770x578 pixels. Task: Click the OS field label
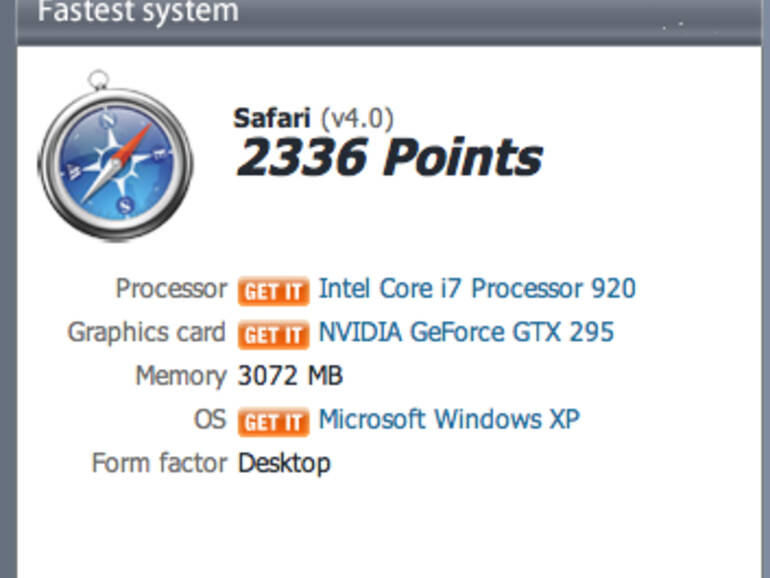[x=210, y=419]
